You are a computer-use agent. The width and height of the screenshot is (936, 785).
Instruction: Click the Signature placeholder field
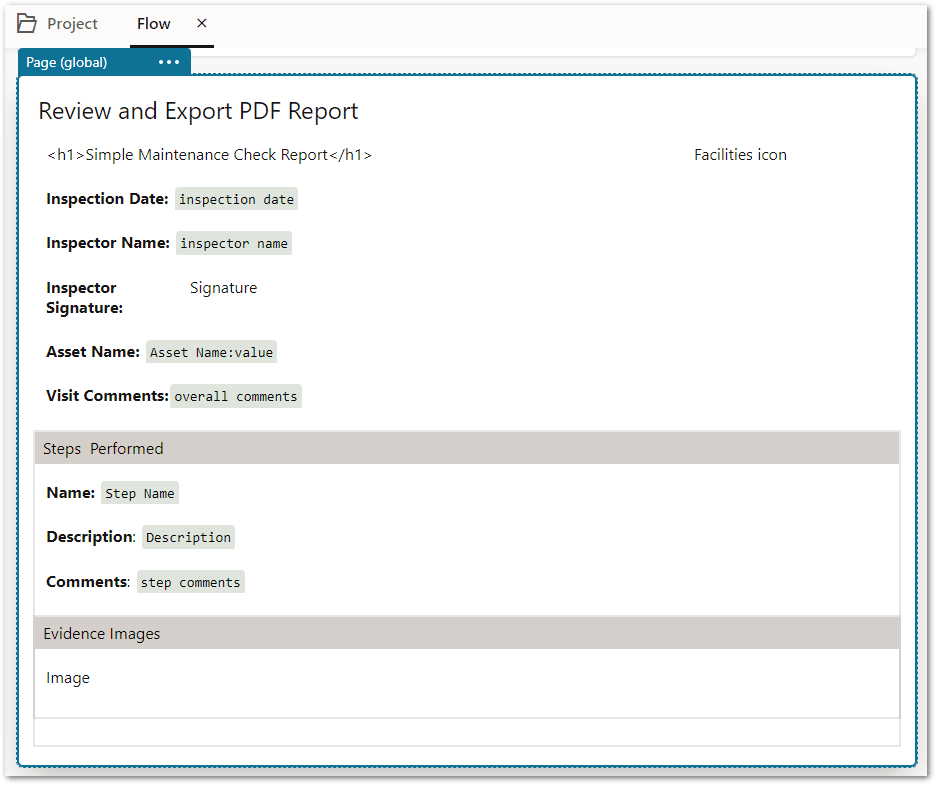pyautogui.click(x=223, y=288)
